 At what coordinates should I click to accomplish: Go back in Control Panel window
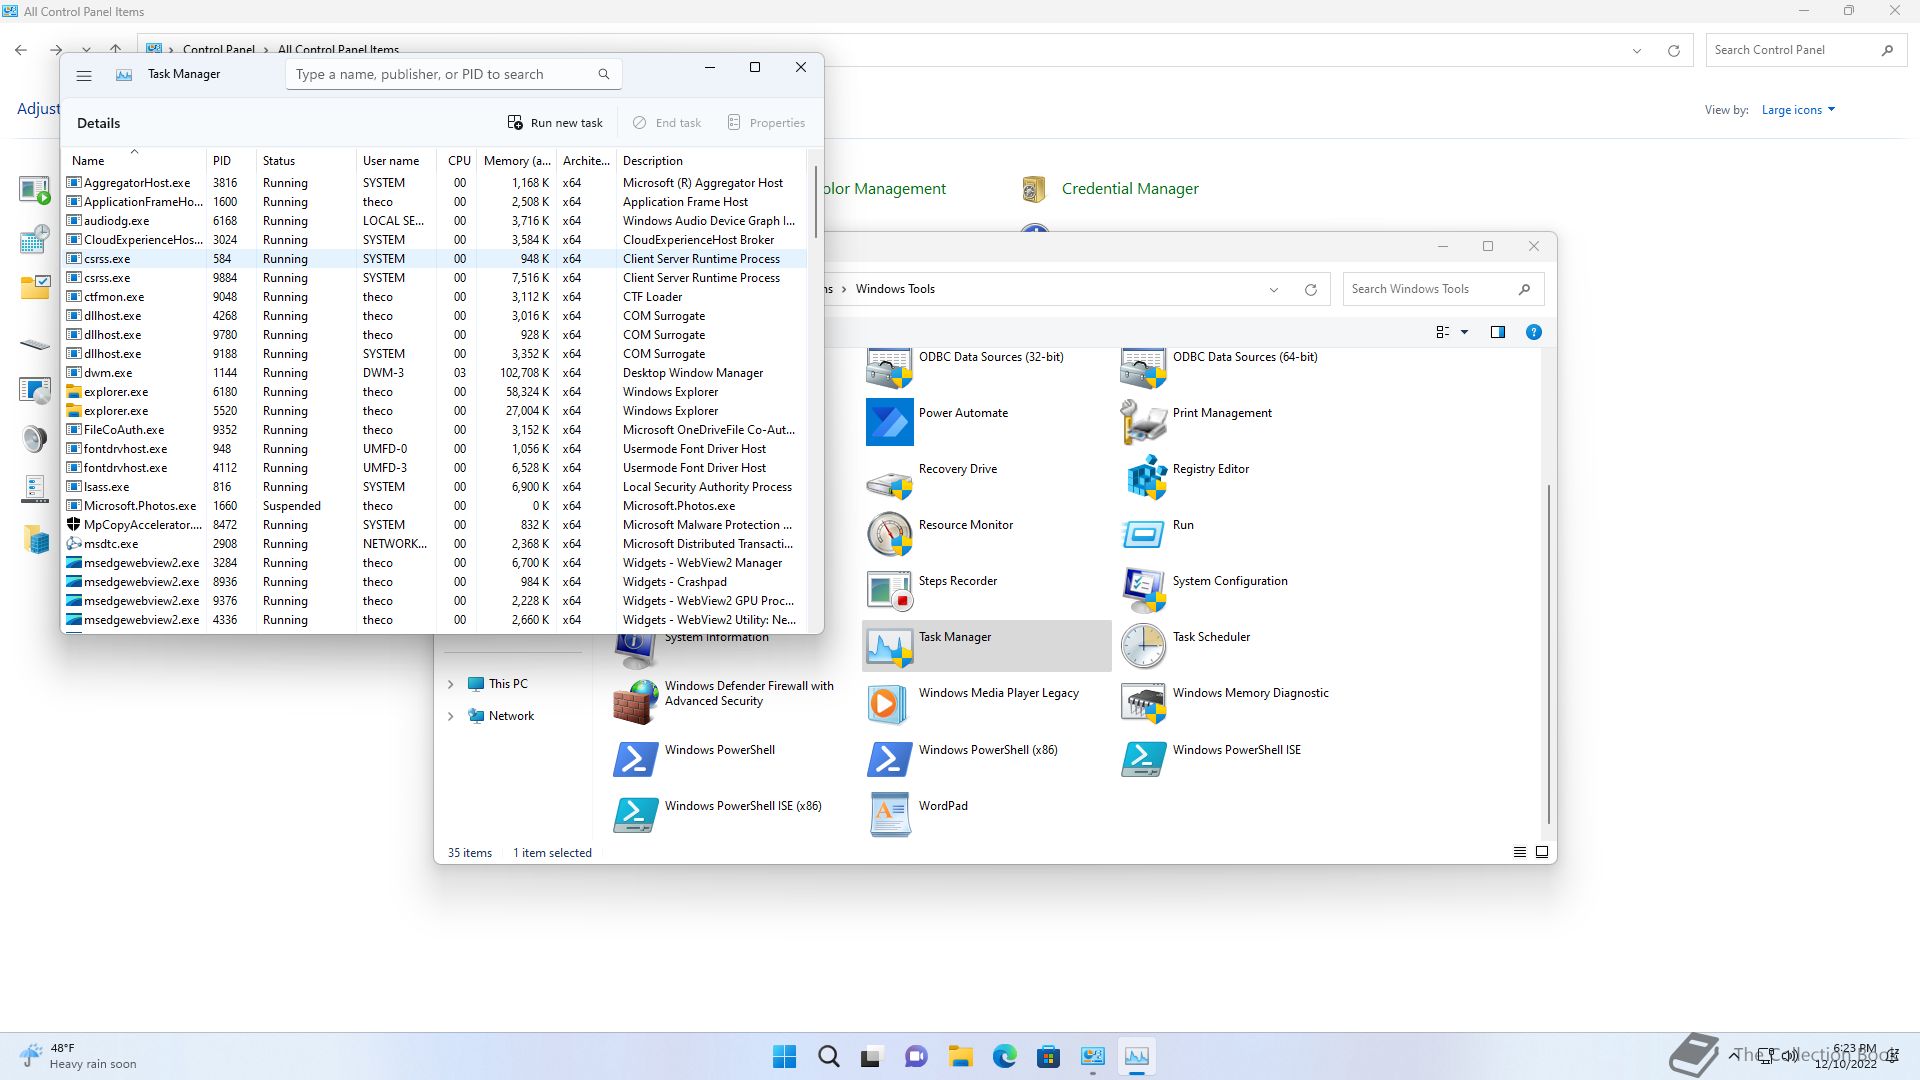click(x=21, y=50)
